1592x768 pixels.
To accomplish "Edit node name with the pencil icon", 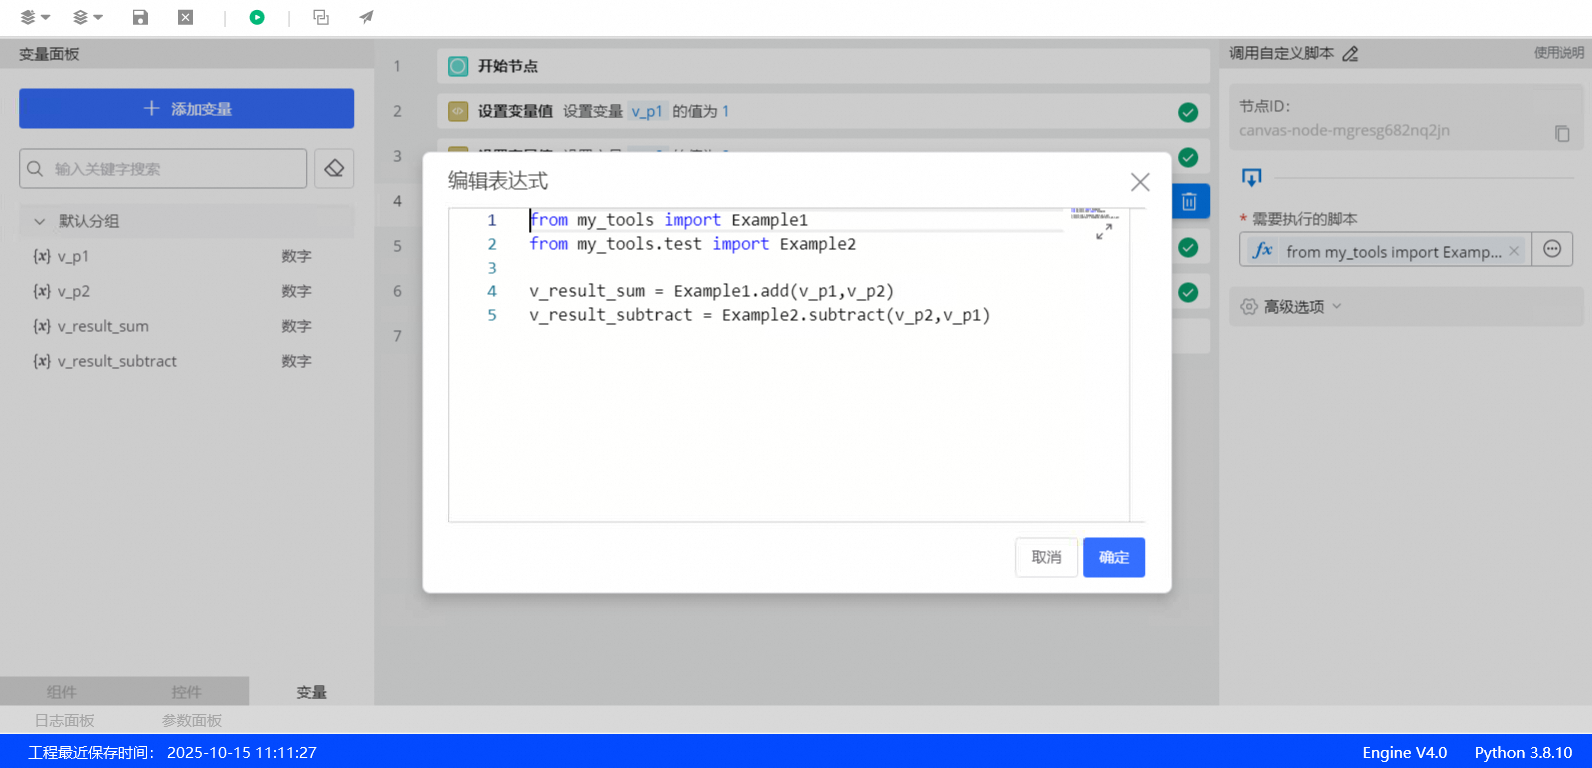I will (x=1350, y=54).
